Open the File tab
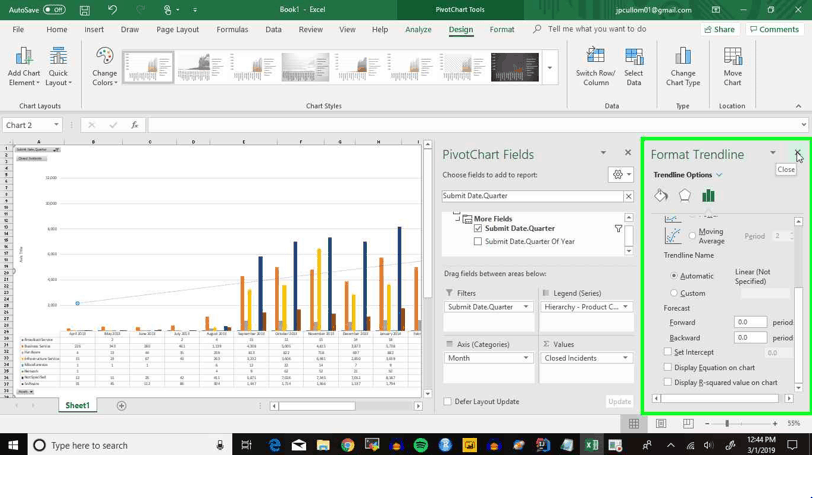Screen dimensions: 813x498 (18, 29)
